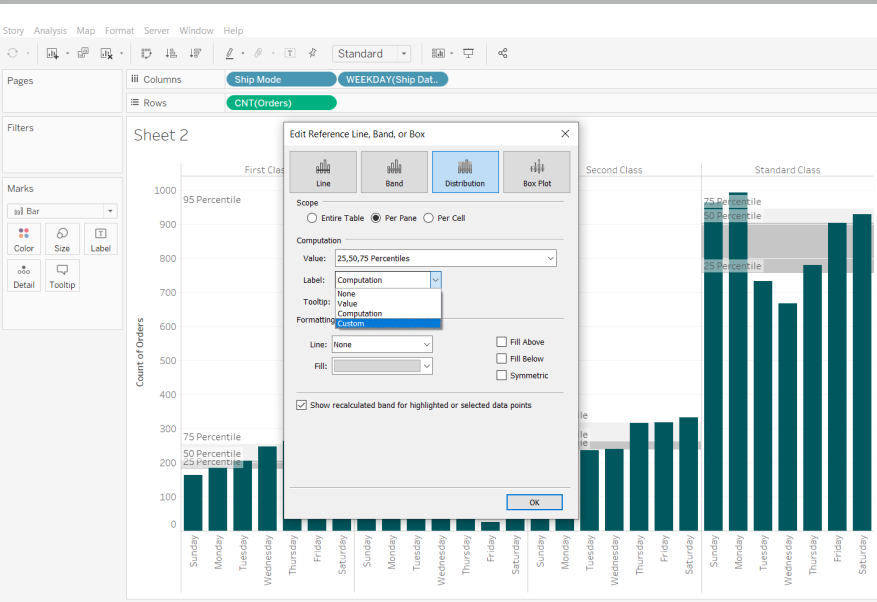Click the Swap Rows and Columns icon
877x602 pixels.
click(x=147, y=53)
